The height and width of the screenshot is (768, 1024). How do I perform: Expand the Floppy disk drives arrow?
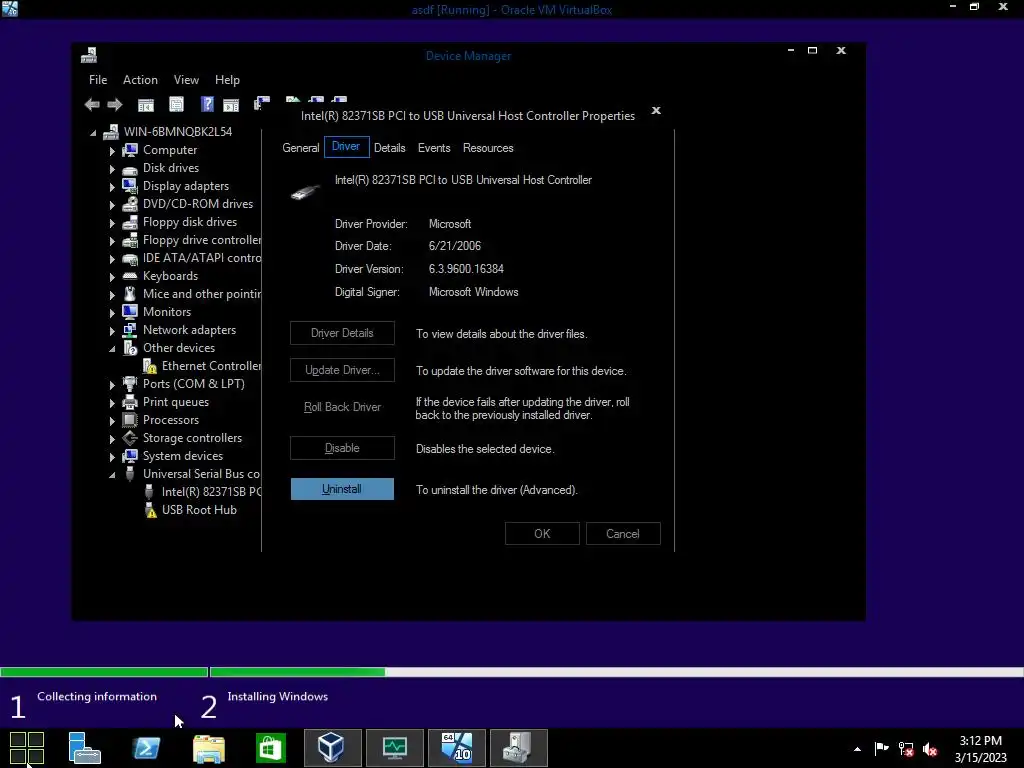112,223
